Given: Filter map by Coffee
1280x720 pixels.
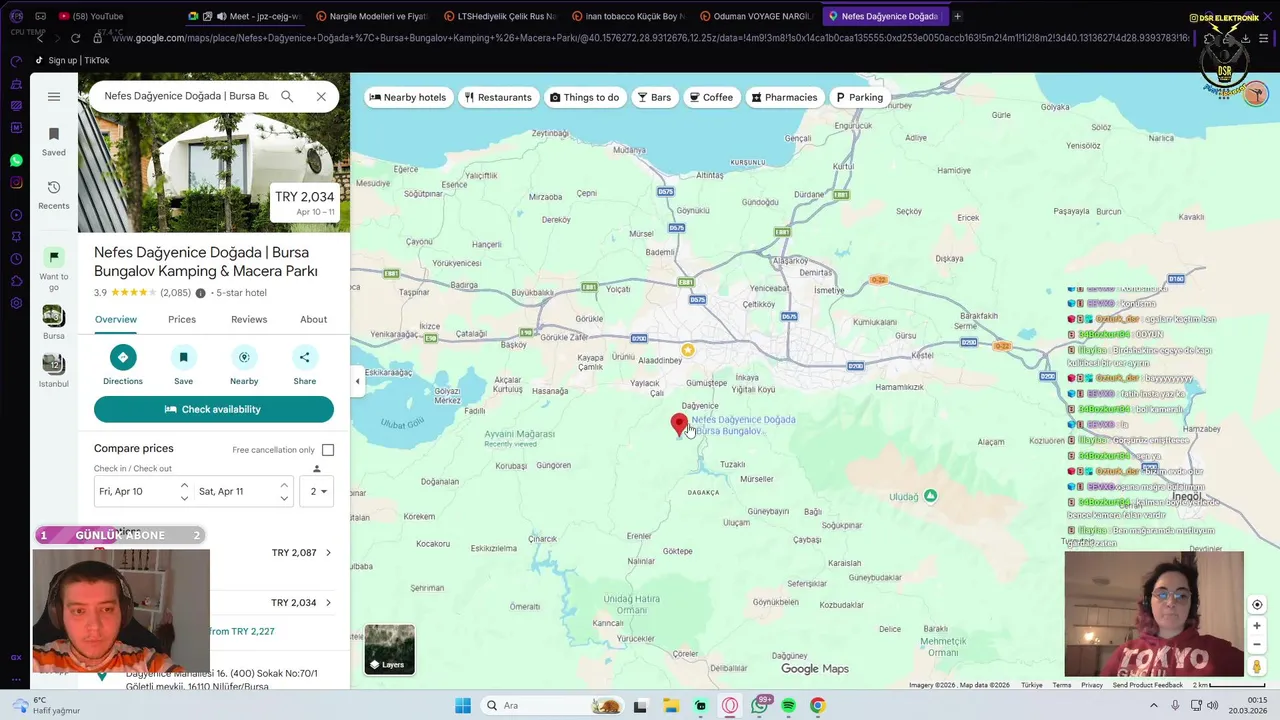Looking at the screenshot, I should 711,97.
